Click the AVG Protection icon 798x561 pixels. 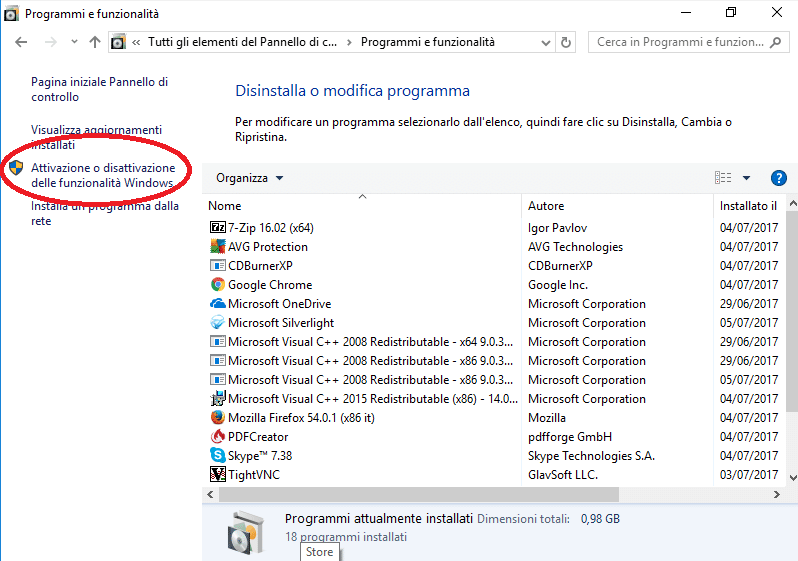(x=218, y=246)
